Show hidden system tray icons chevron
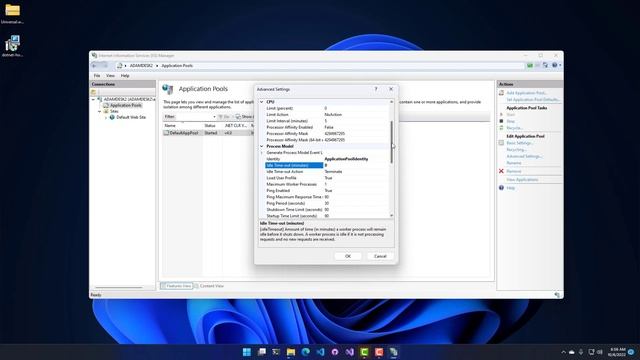The height and width of the screenshot is (360, 640). pyautogui.click(x=563, y=352)
